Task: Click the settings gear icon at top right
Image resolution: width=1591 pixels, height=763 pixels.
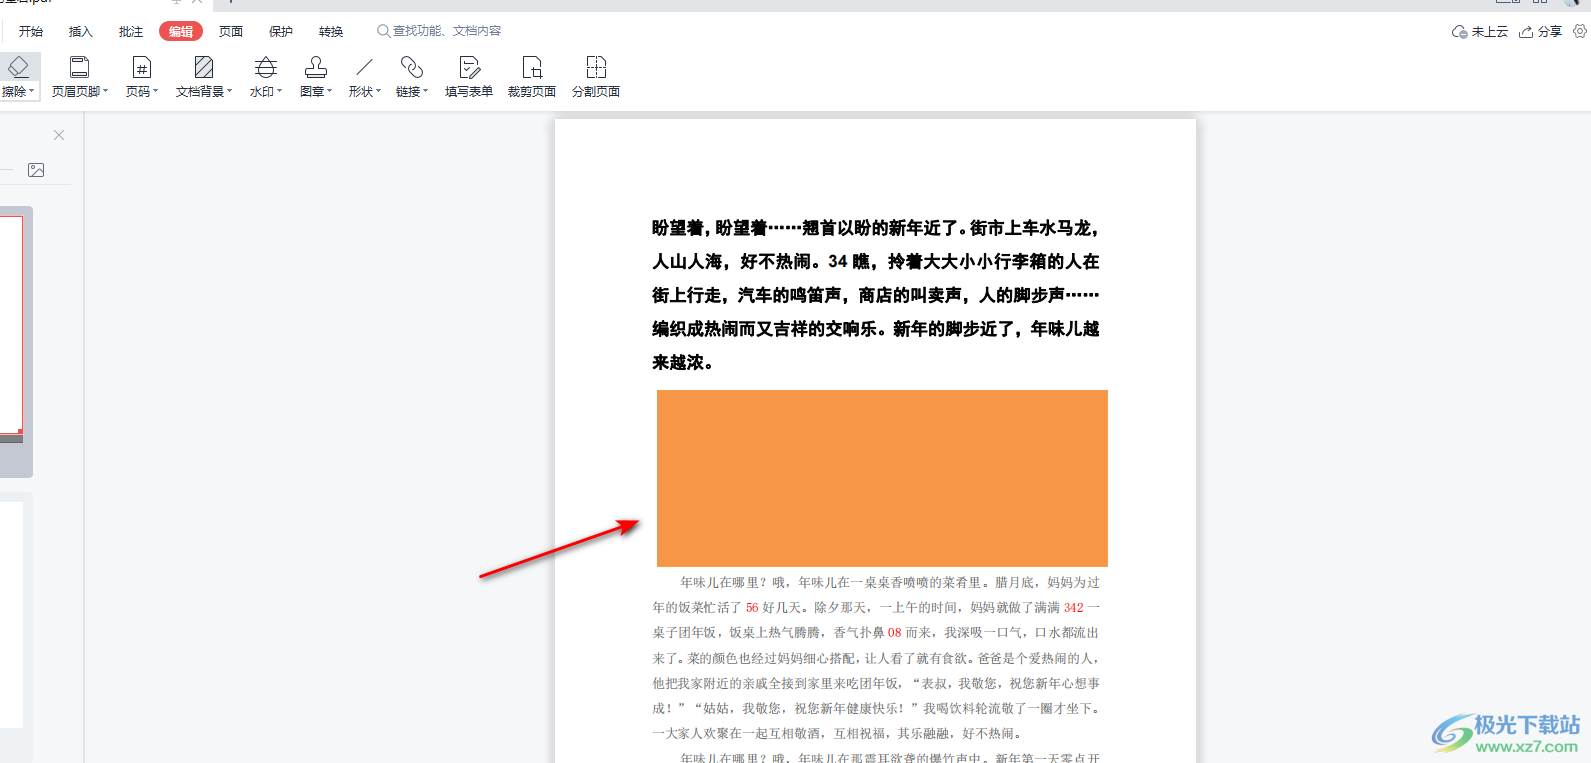Action: 1580,31
